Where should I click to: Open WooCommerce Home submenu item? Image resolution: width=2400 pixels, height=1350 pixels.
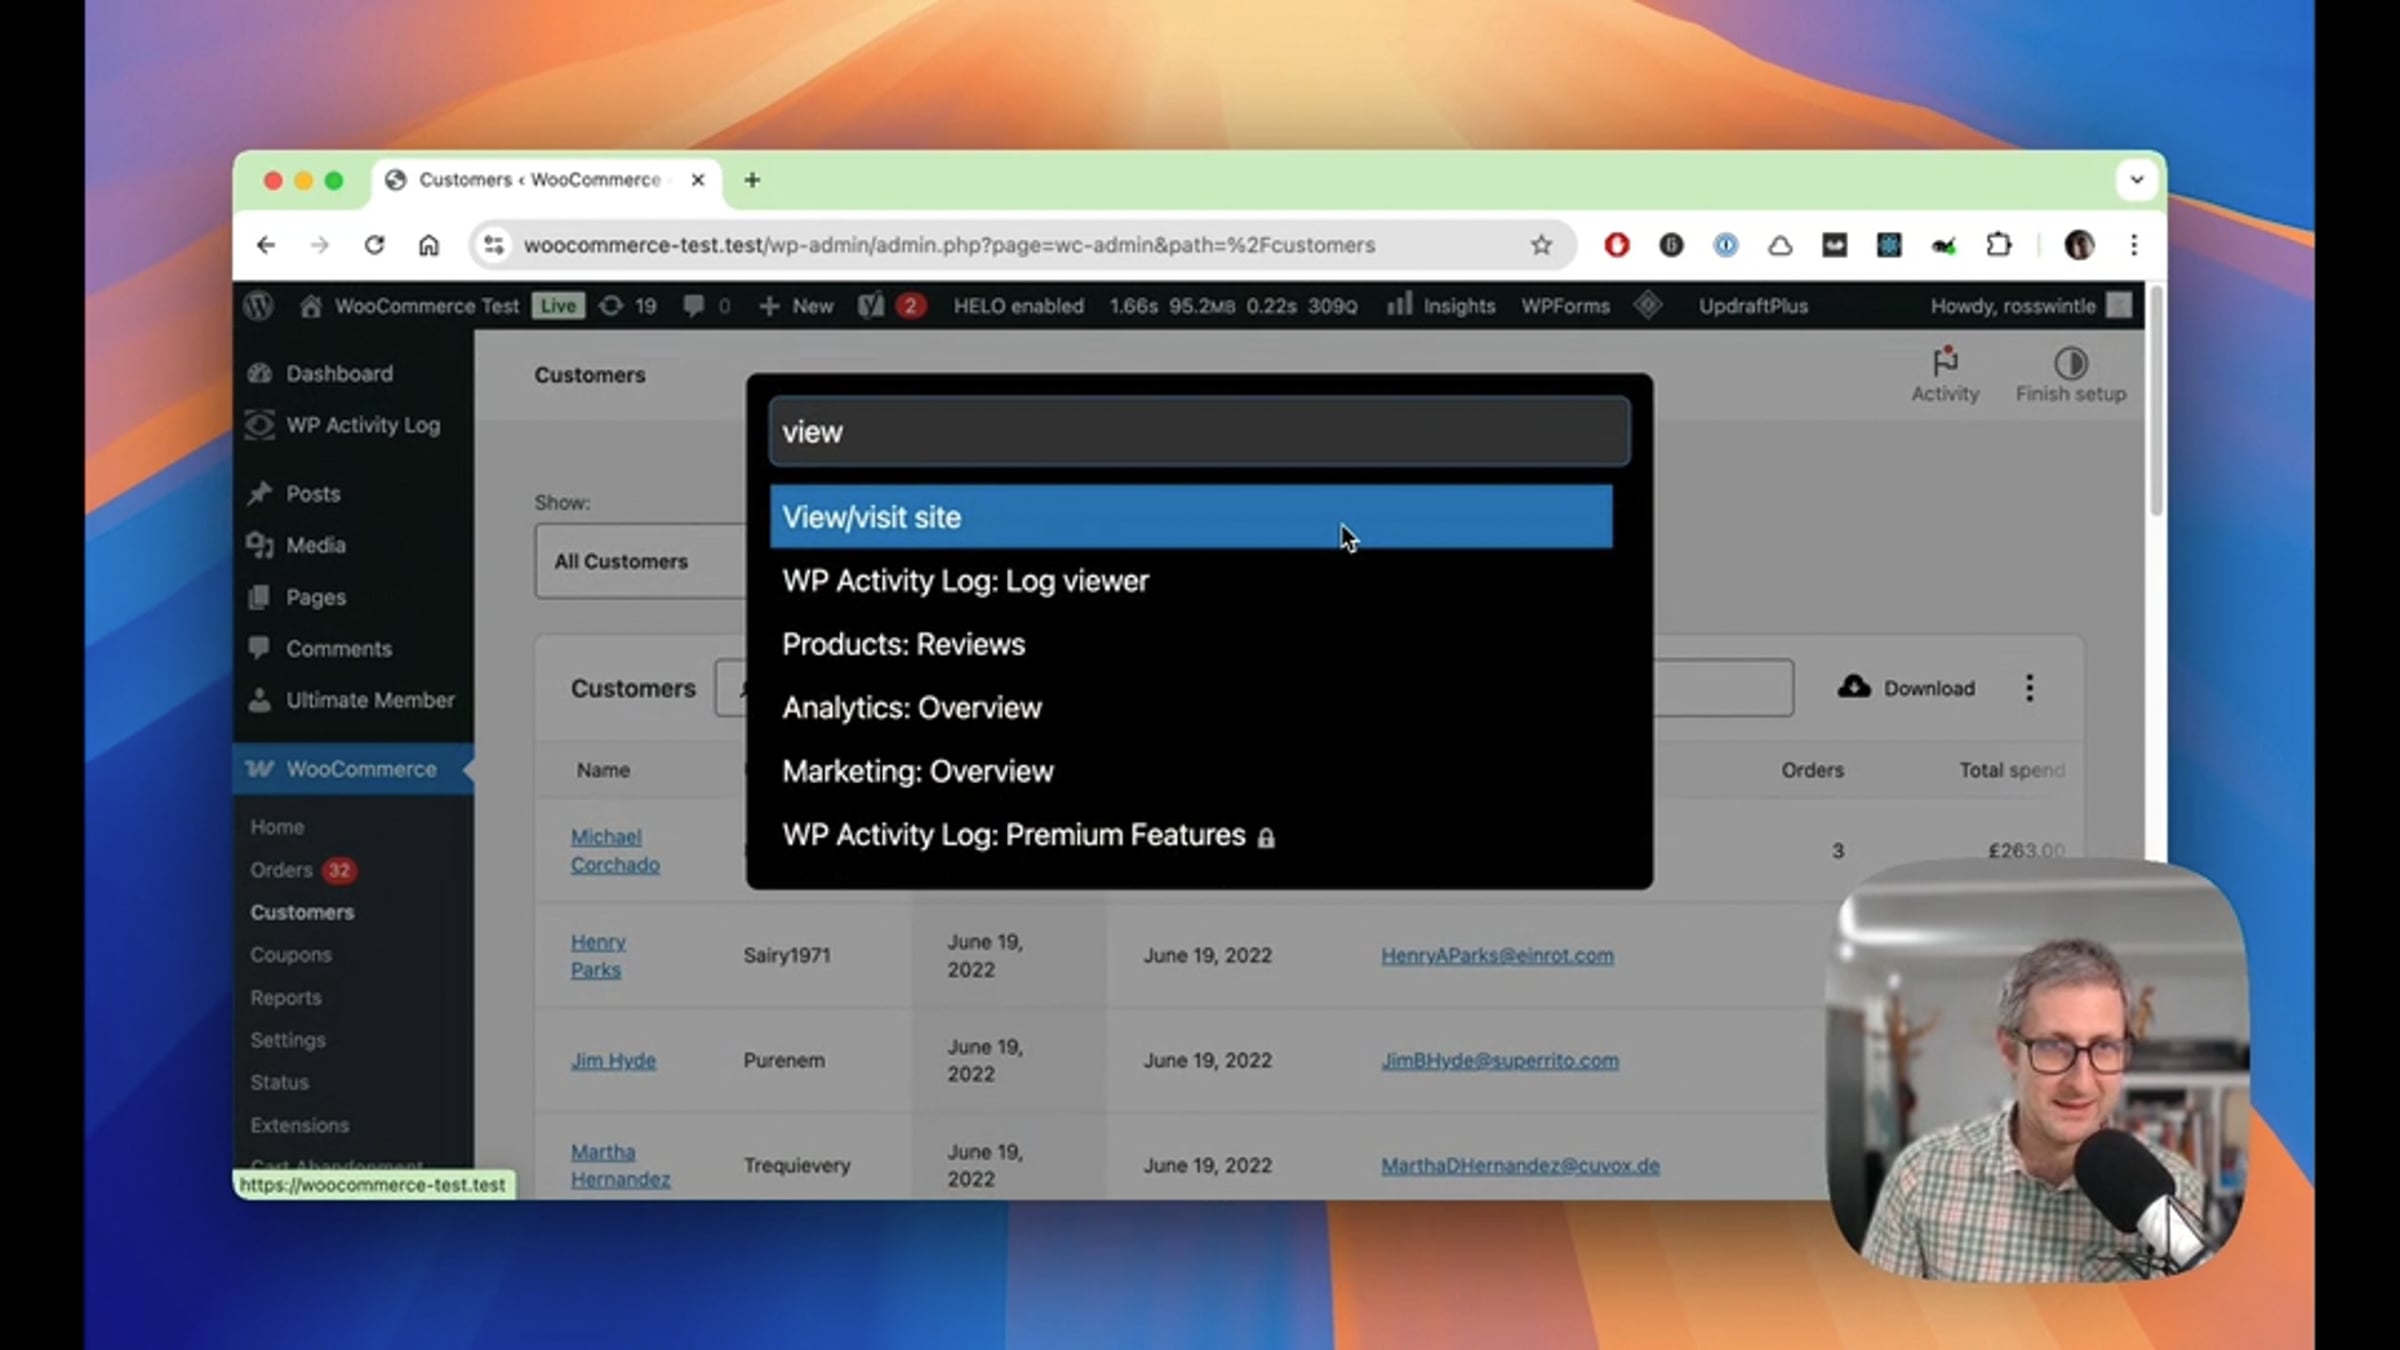277,827
